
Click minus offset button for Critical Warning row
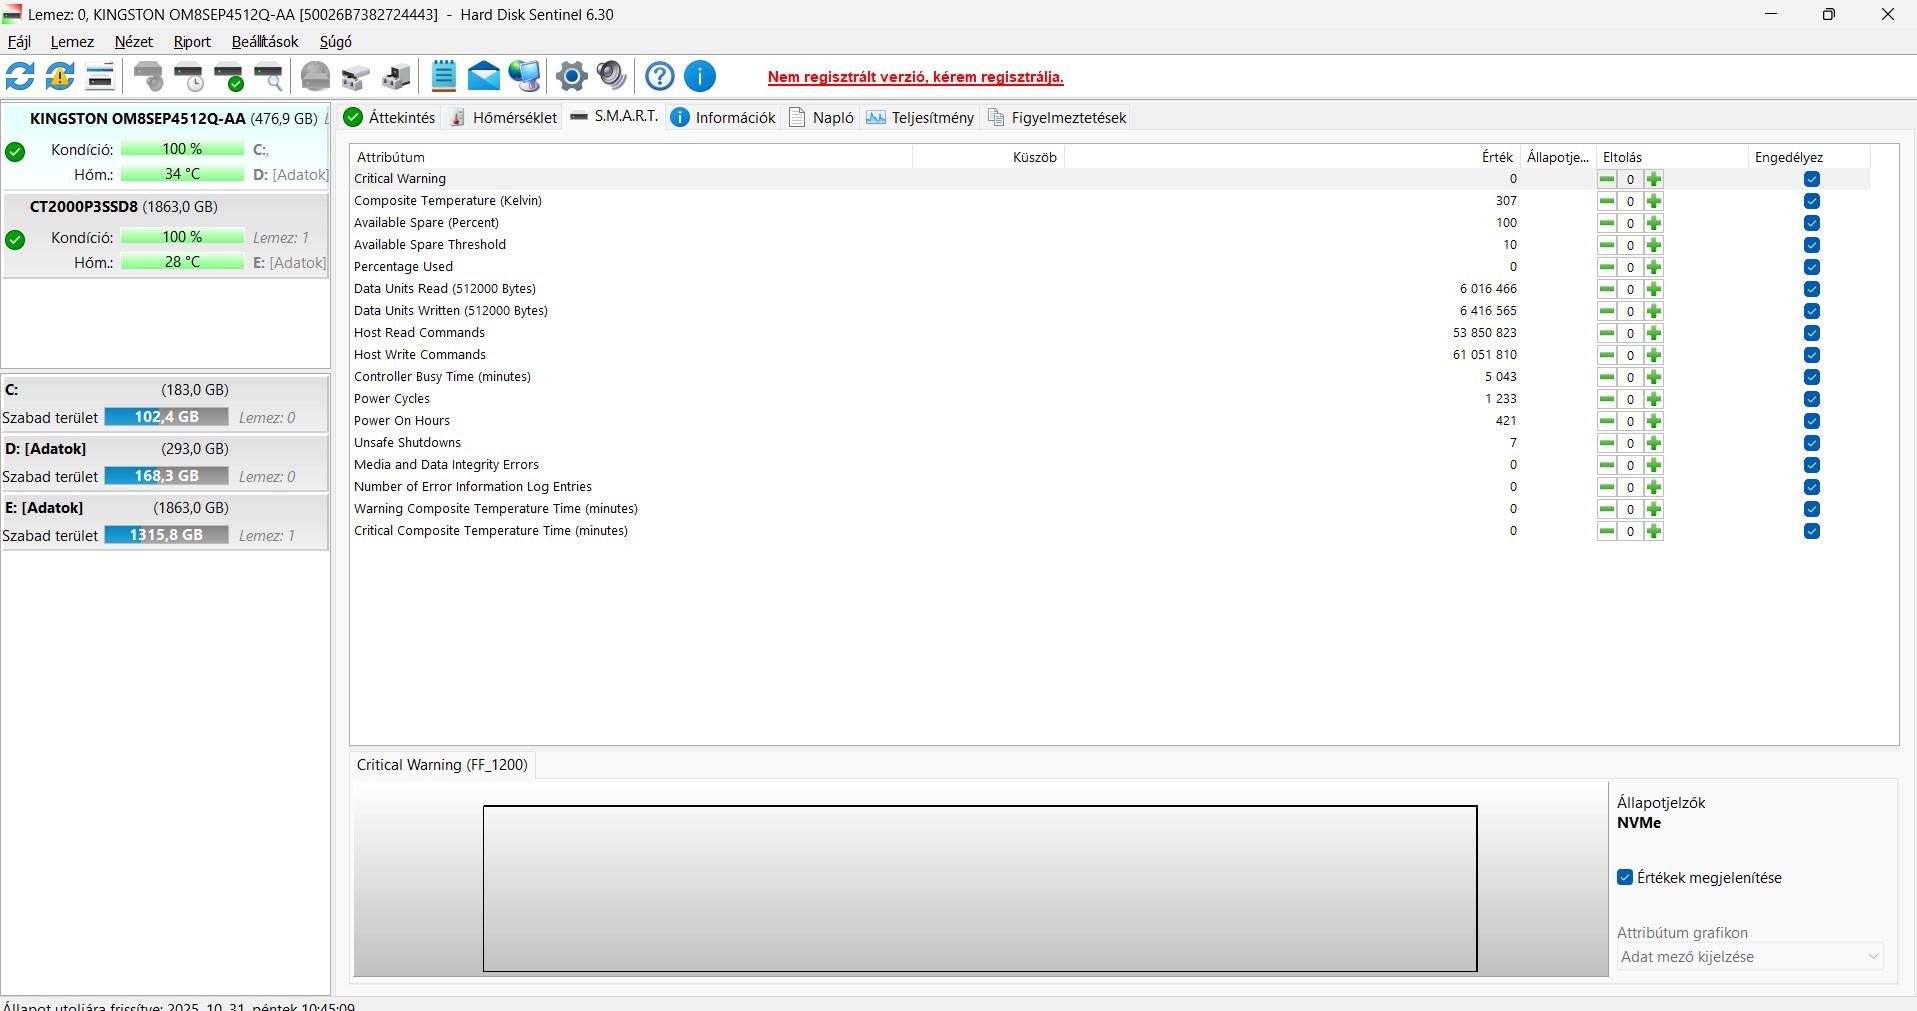1607,179
